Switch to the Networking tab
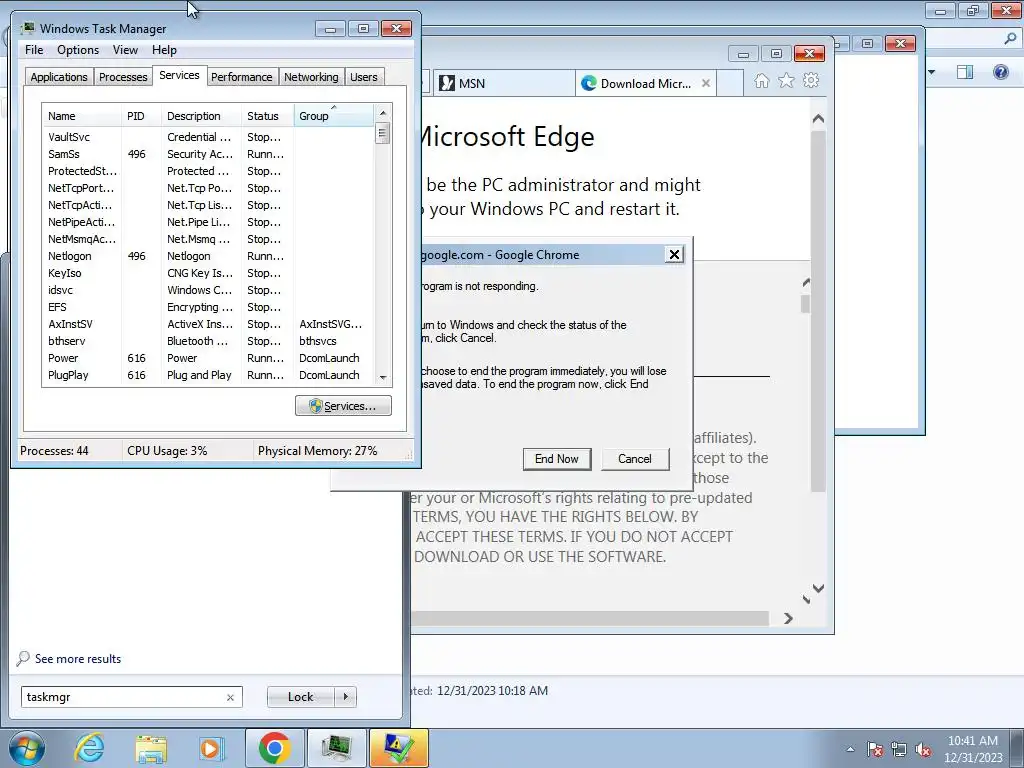This screenshot has height=768, width=1024. coord(311,77)
